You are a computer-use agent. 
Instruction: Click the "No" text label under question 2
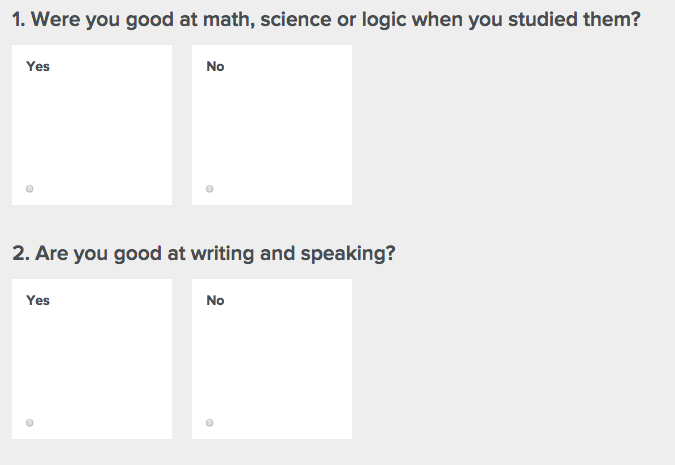tap(215, 301)
